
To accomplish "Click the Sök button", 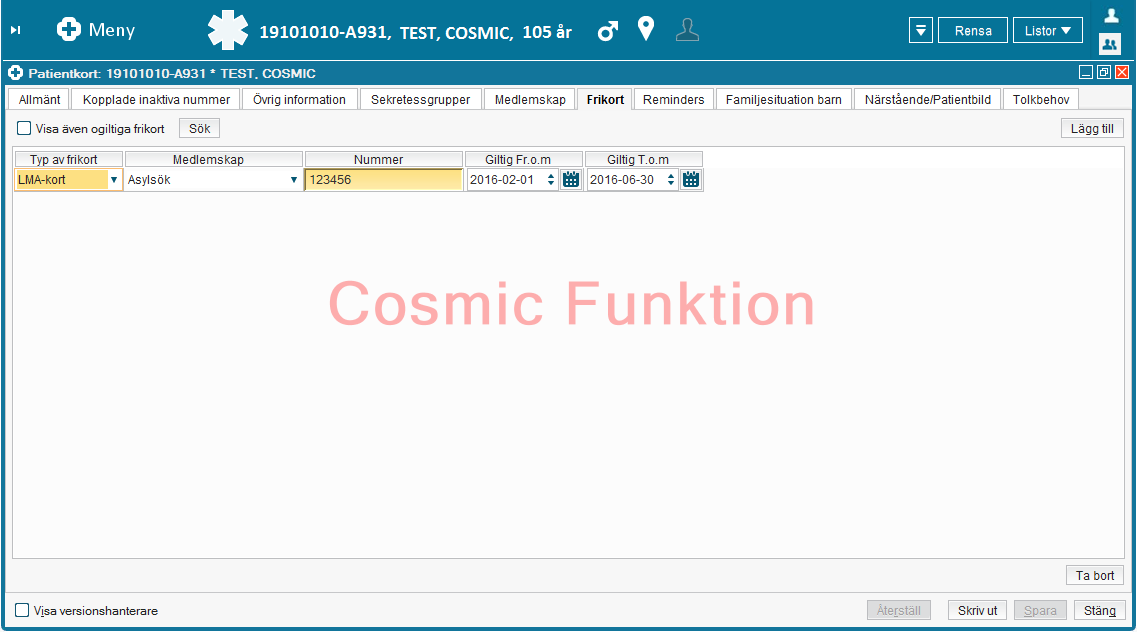I will 199,128.
